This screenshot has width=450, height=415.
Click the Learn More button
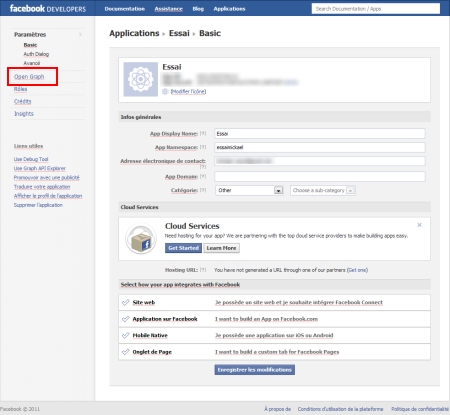click(221, 248)
